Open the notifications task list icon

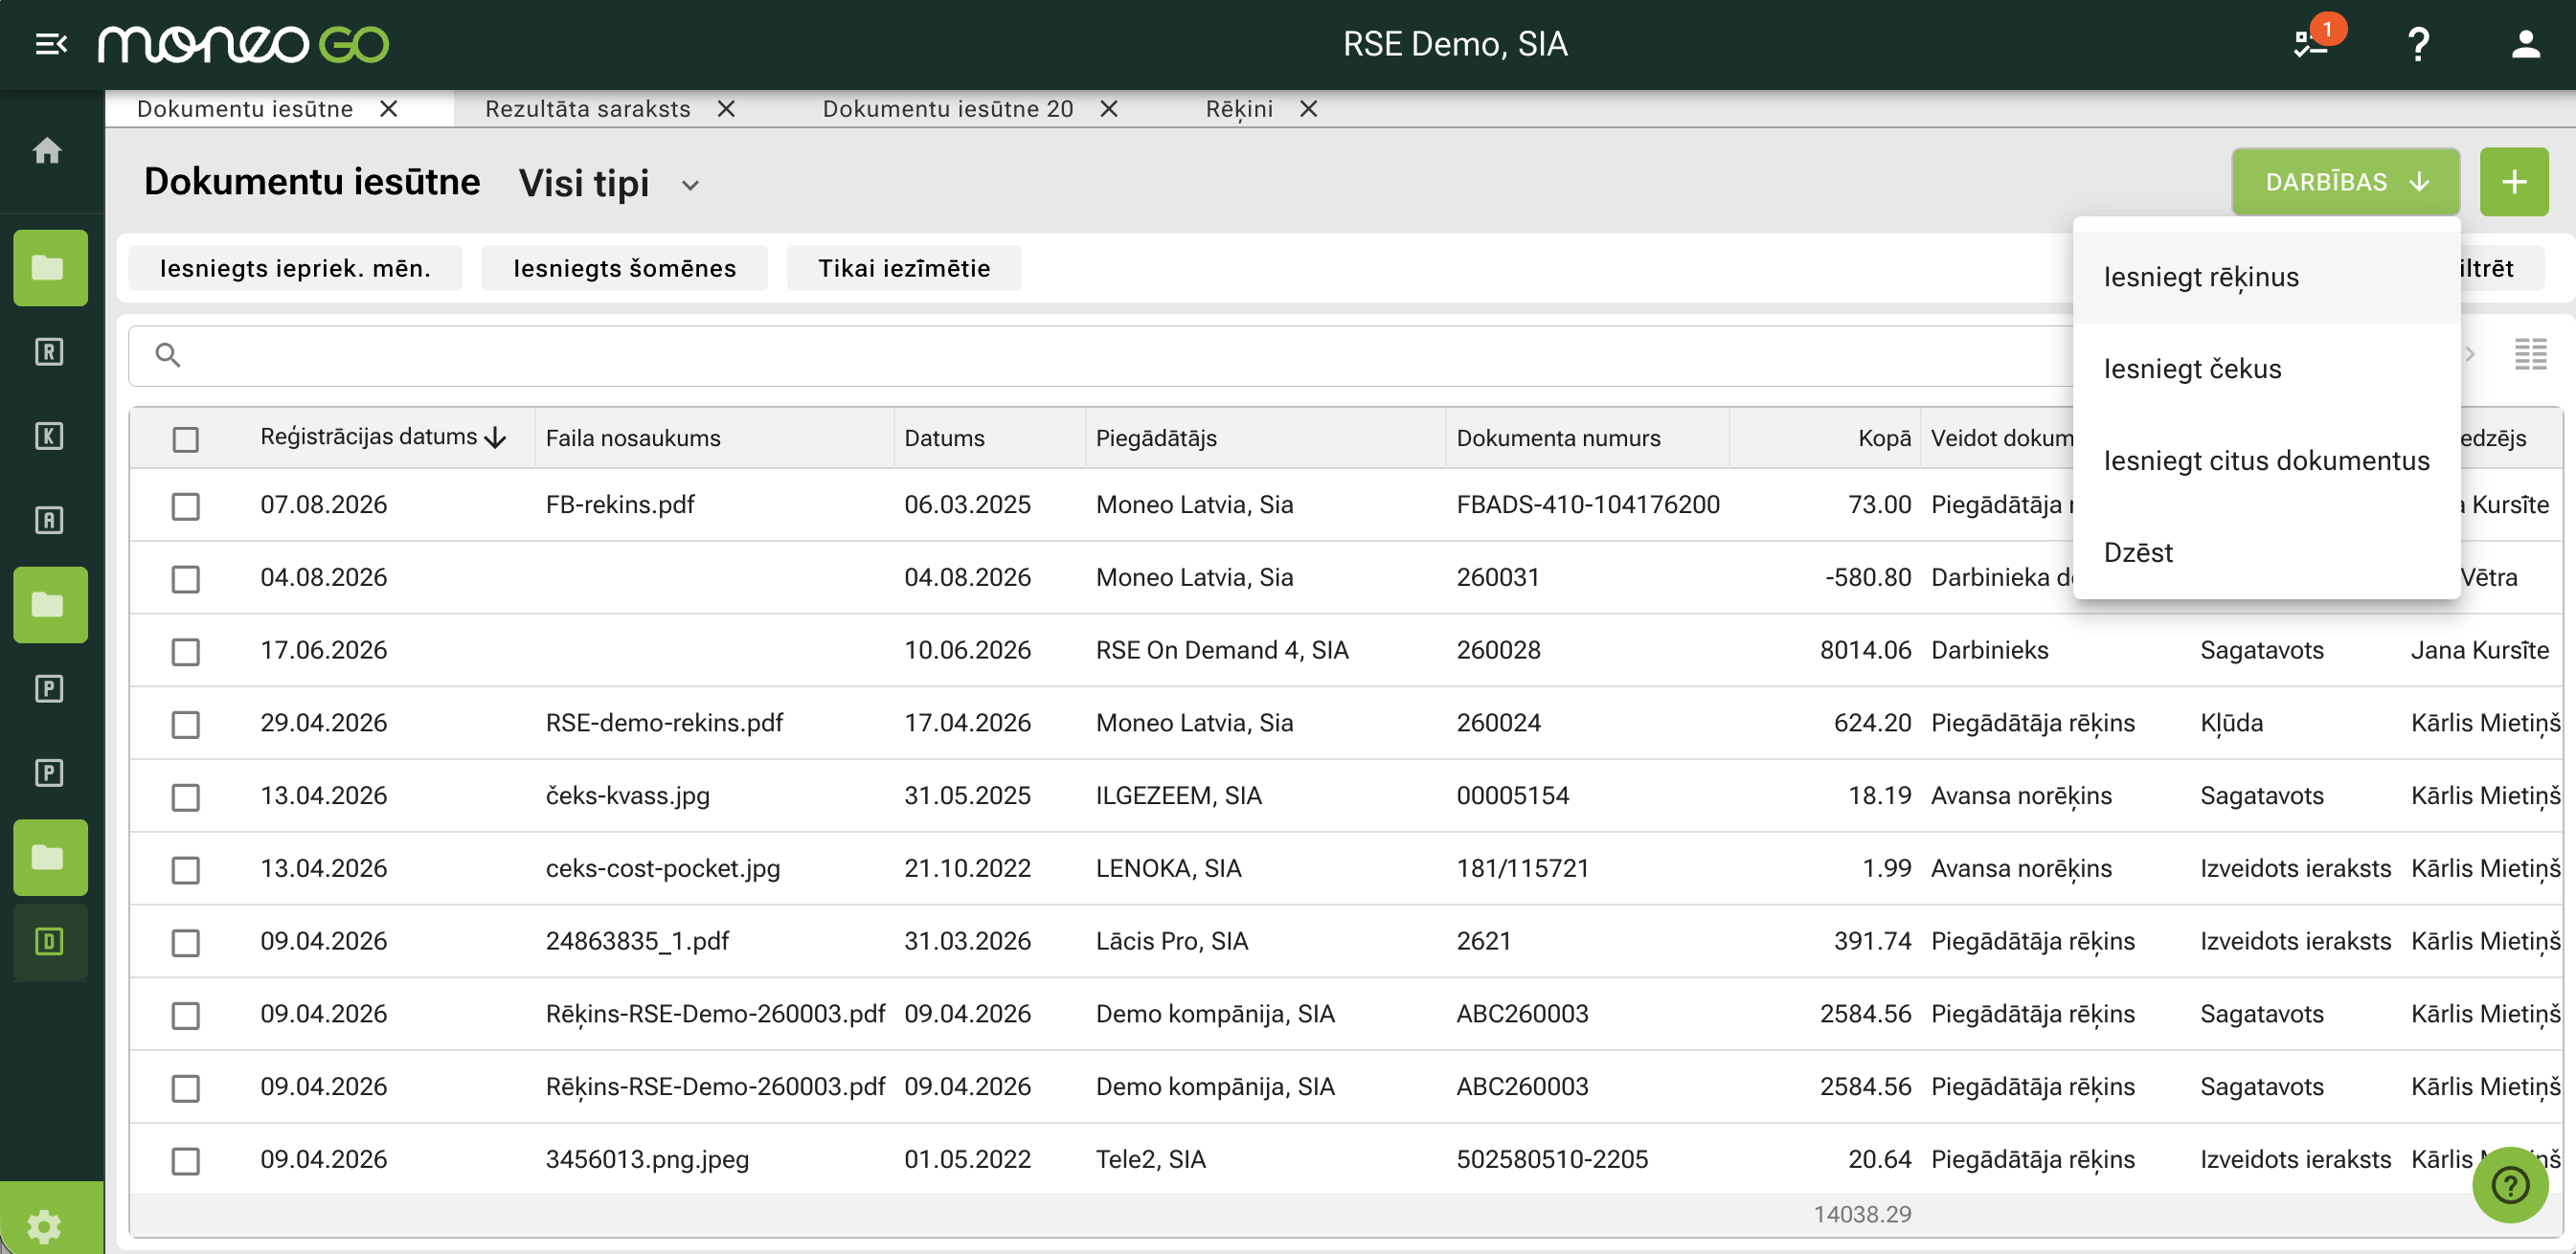(x=2310, y=44)
